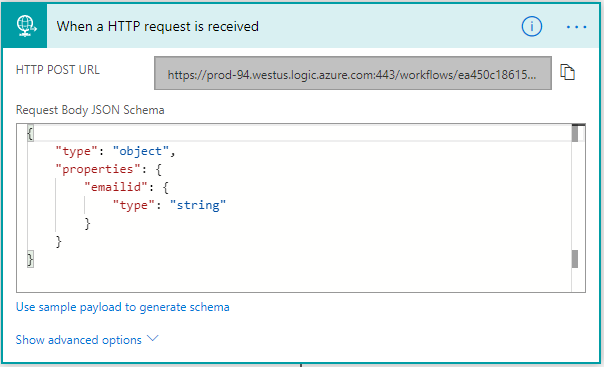The image size is (604, 367).
Task: Click inside the Request Body JSON Schema editor
Action: coord(301,208)
